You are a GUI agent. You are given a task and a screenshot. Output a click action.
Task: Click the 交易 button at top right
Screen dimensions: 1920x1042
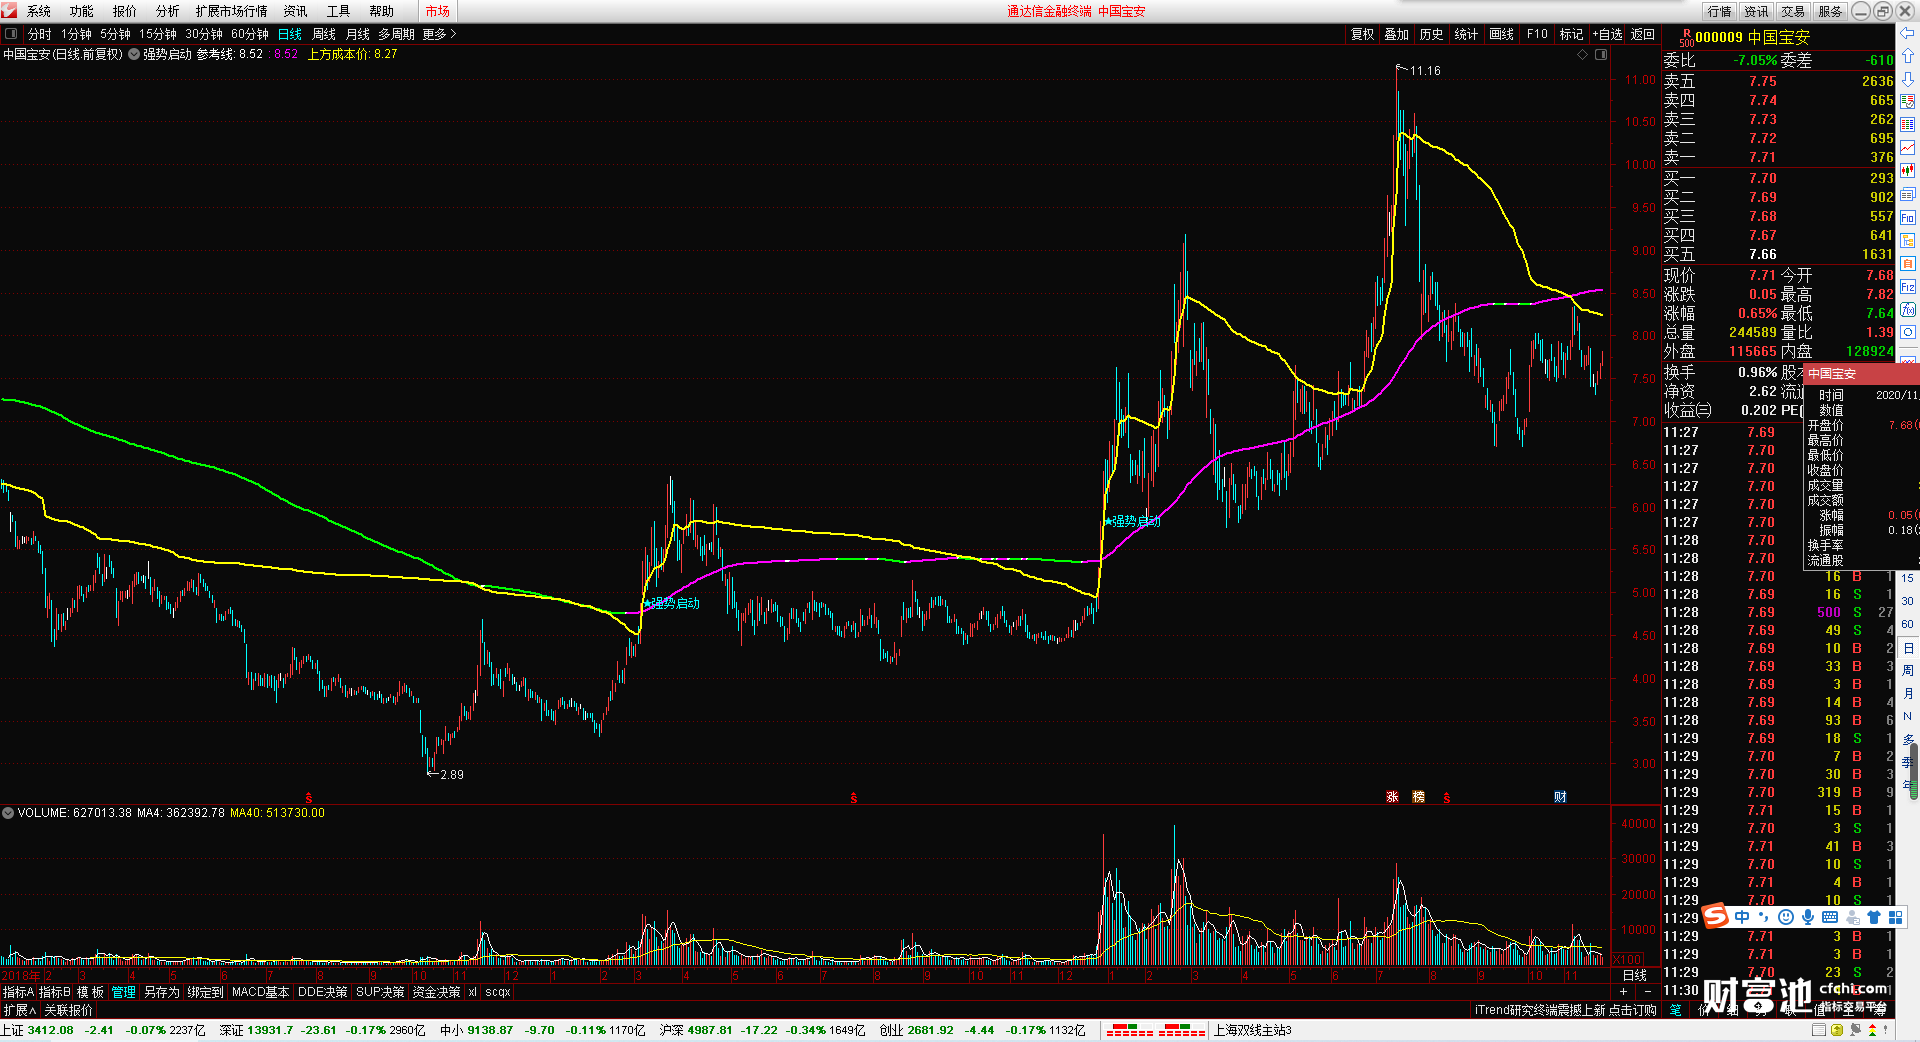pyautogui.click(x=1793, y=11)
